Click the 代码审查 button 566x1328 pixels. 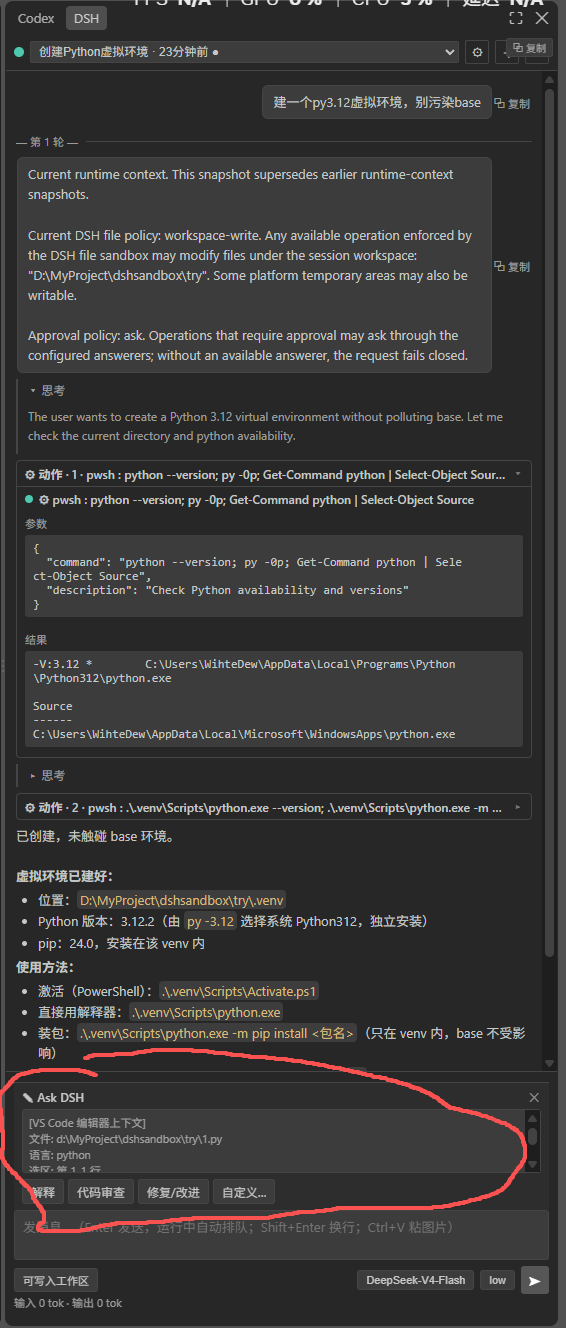(101, 1192)
